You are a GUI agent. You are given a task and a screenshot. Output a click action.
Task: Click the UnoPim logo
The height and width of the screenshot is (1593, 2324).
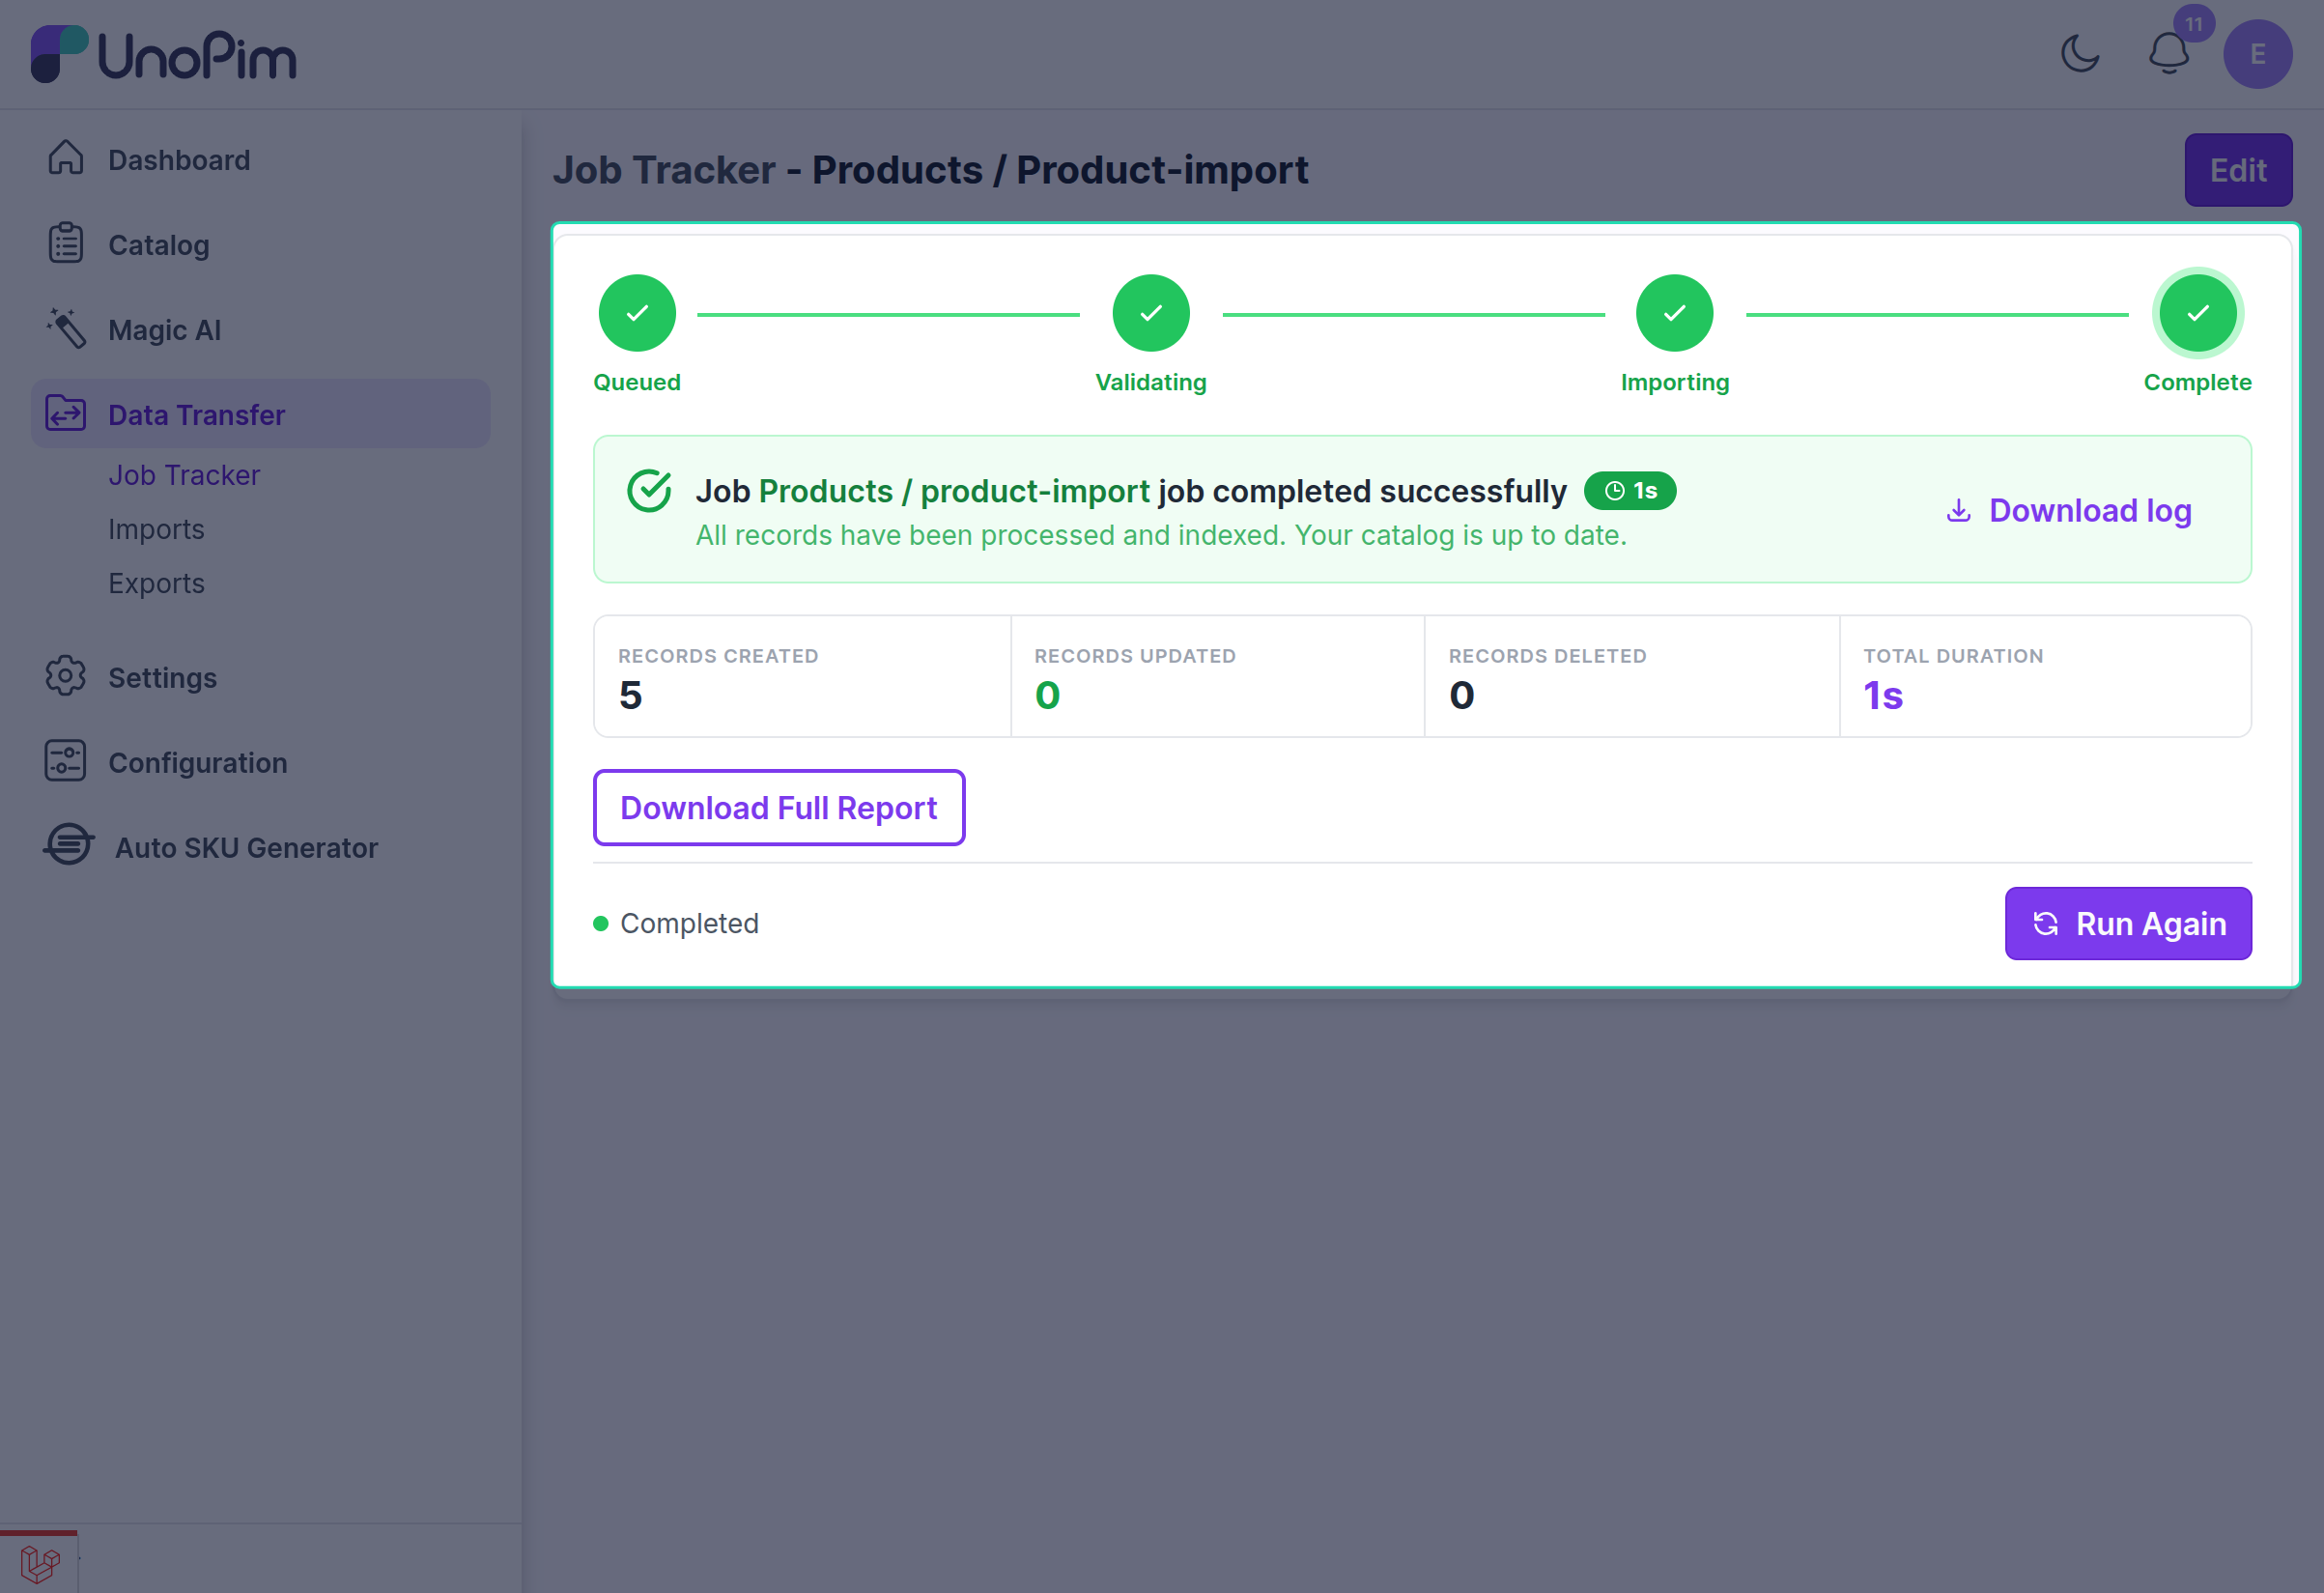tap(164, 54)
